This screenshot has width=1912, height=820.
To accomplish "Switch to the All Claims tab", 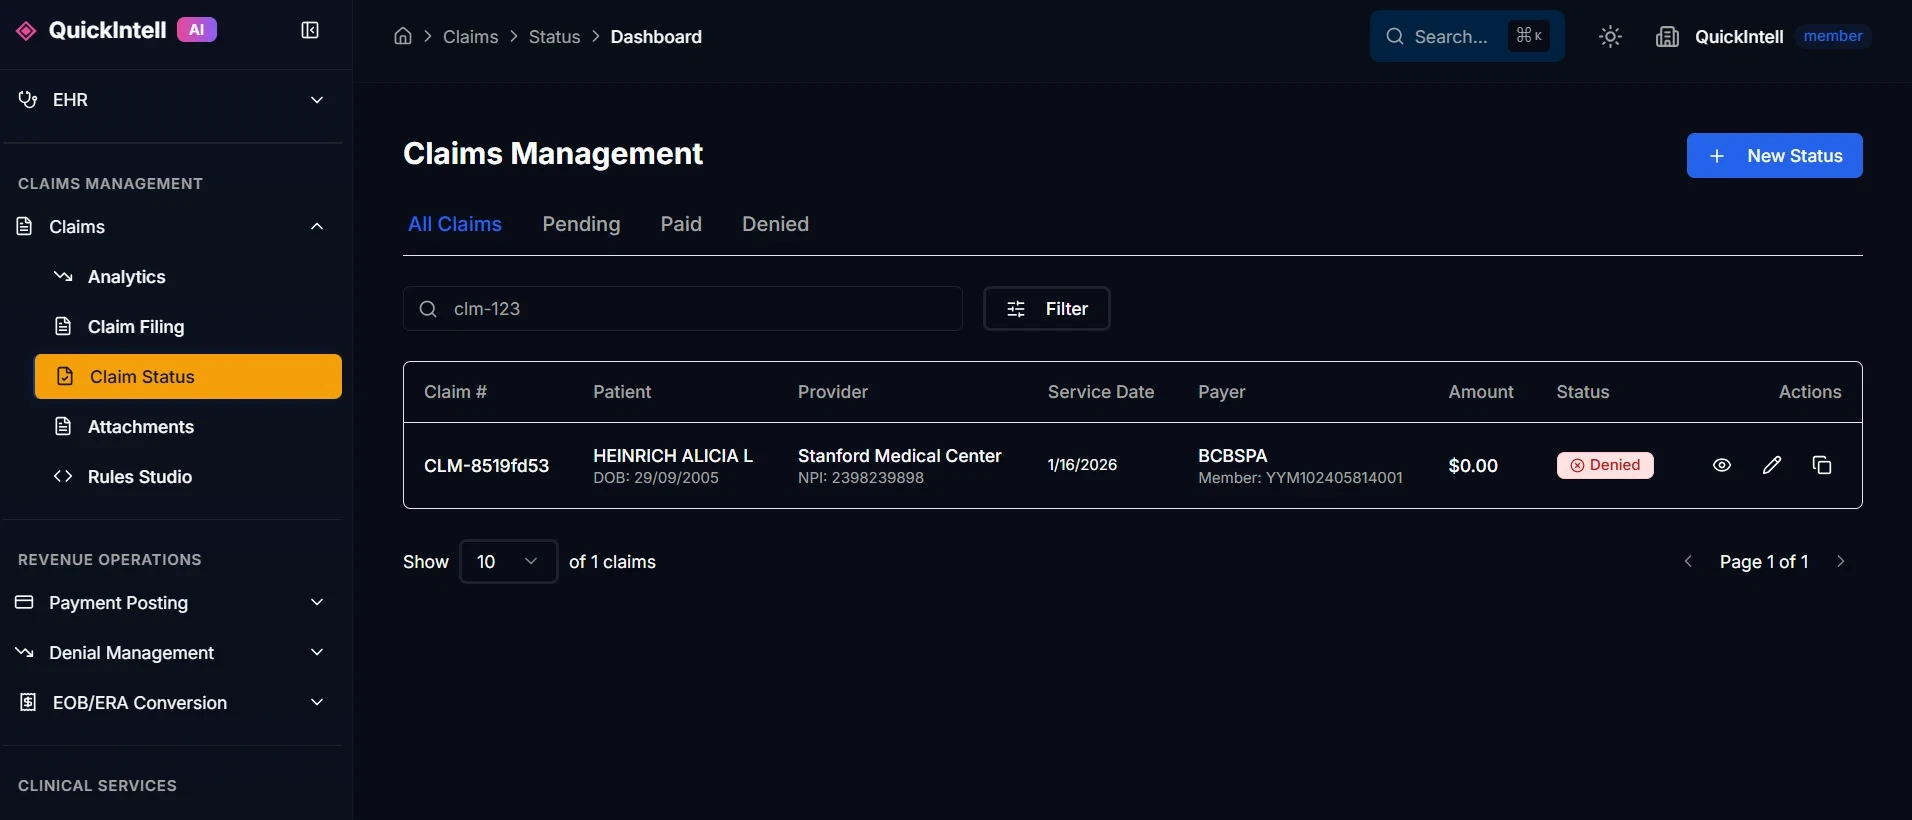I will click(x=455, y=224).
